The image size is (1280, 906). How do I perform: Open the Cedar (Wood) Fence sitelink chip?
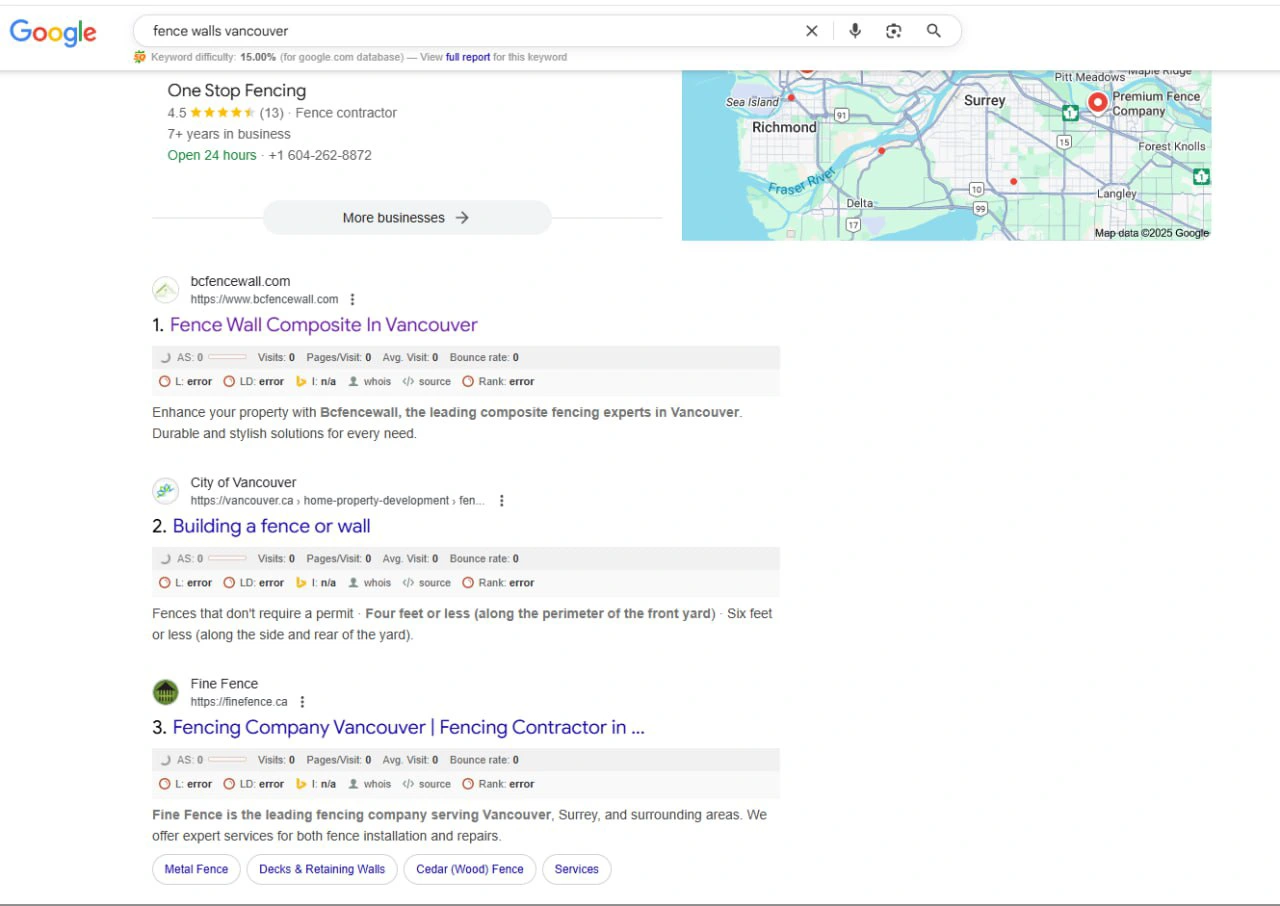470,869
